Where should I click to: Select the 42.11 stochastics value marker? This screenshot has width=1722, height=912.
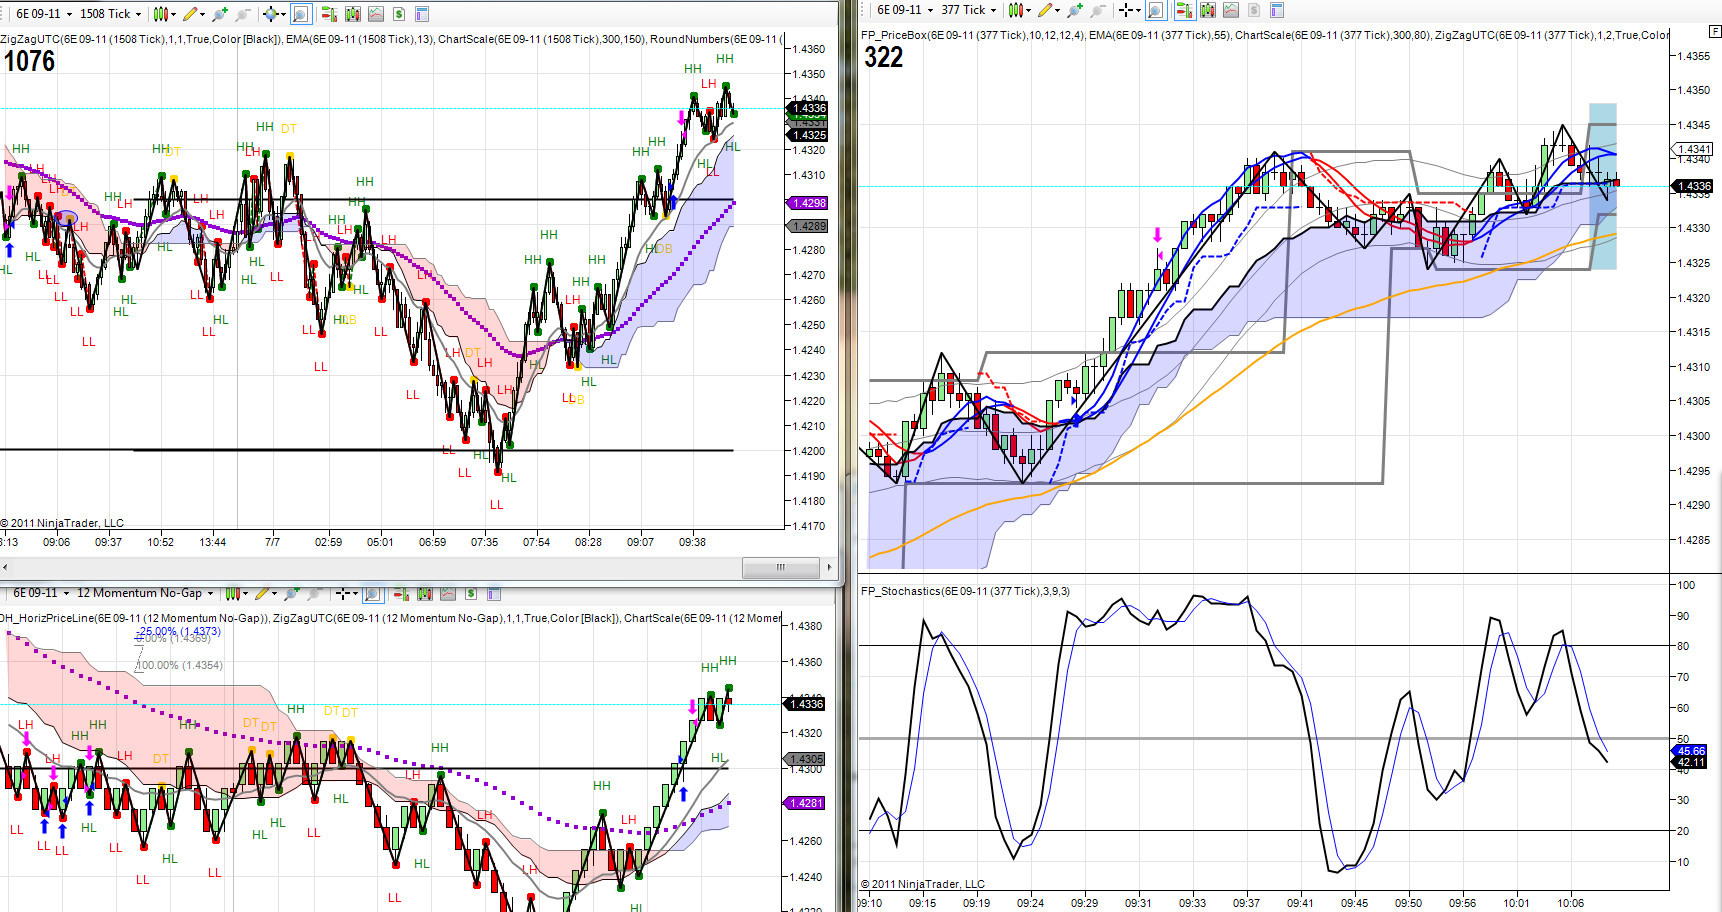[x=1690, y=762]
